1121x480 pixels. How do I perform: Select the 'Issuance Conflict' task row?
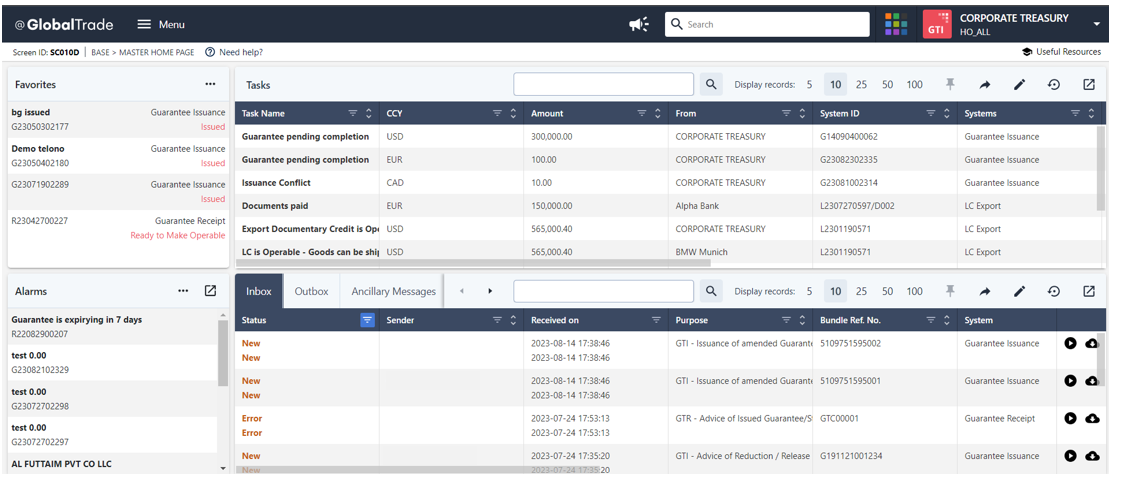[665, 182]
